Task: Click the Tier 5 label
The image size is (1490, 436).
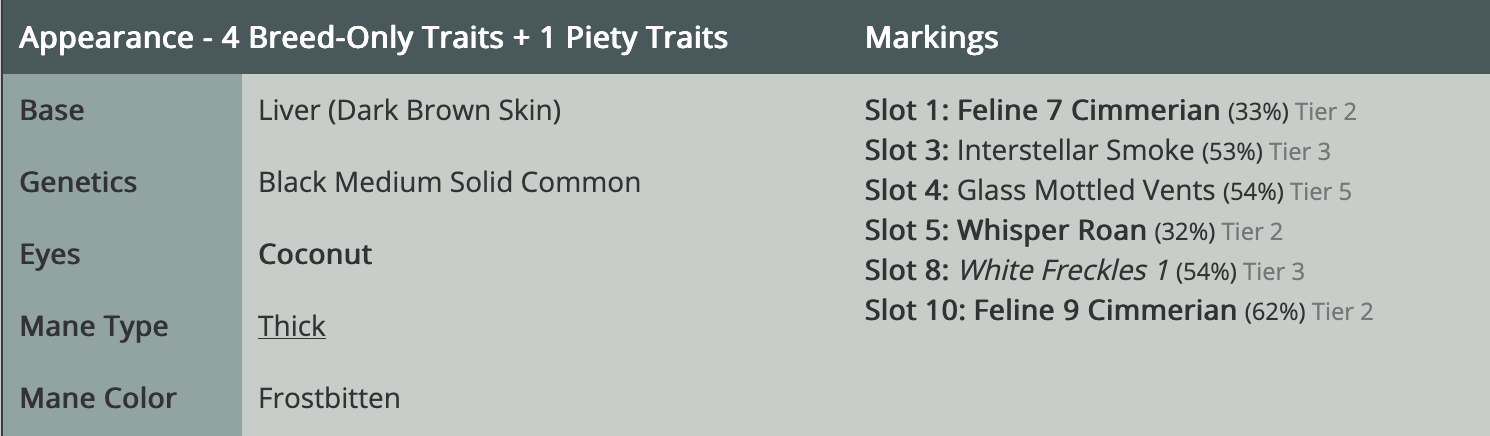Action: coord(1321,191)
